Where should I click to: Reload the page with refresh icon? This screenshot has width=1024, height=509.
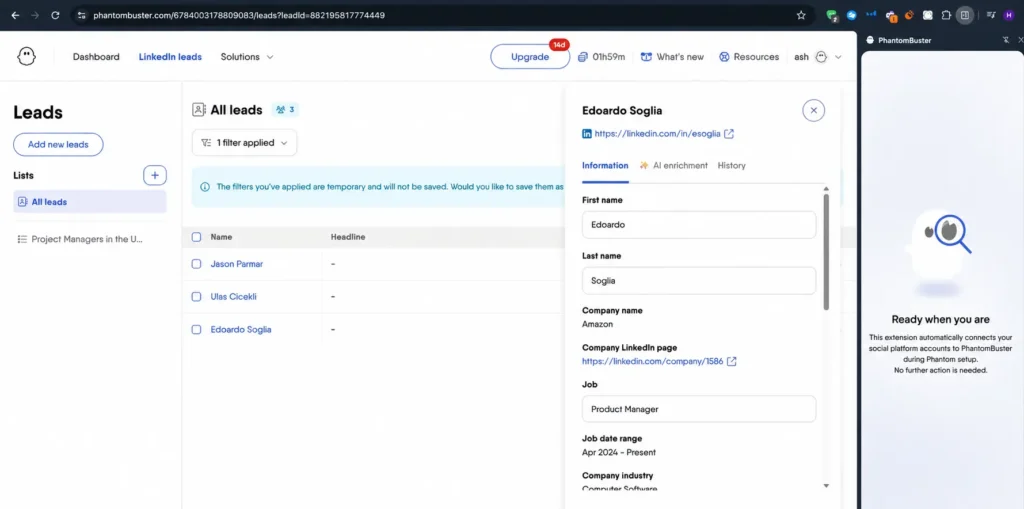(56, 15)
